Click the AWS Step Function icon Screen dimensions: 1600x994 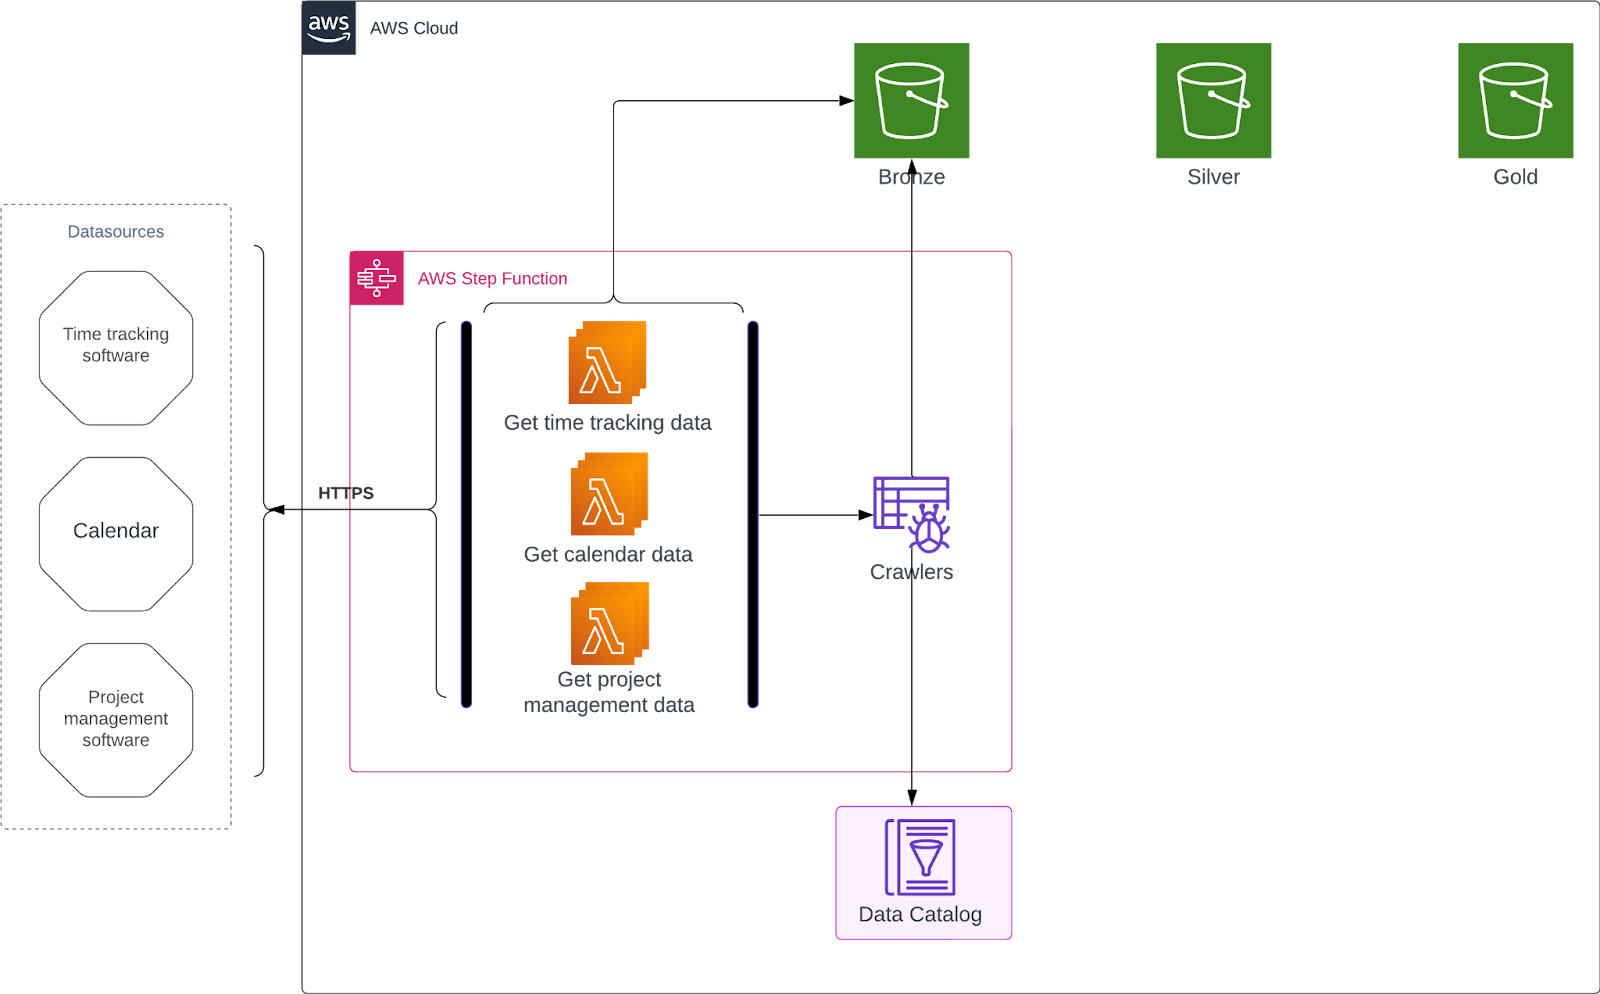point(377,278)
